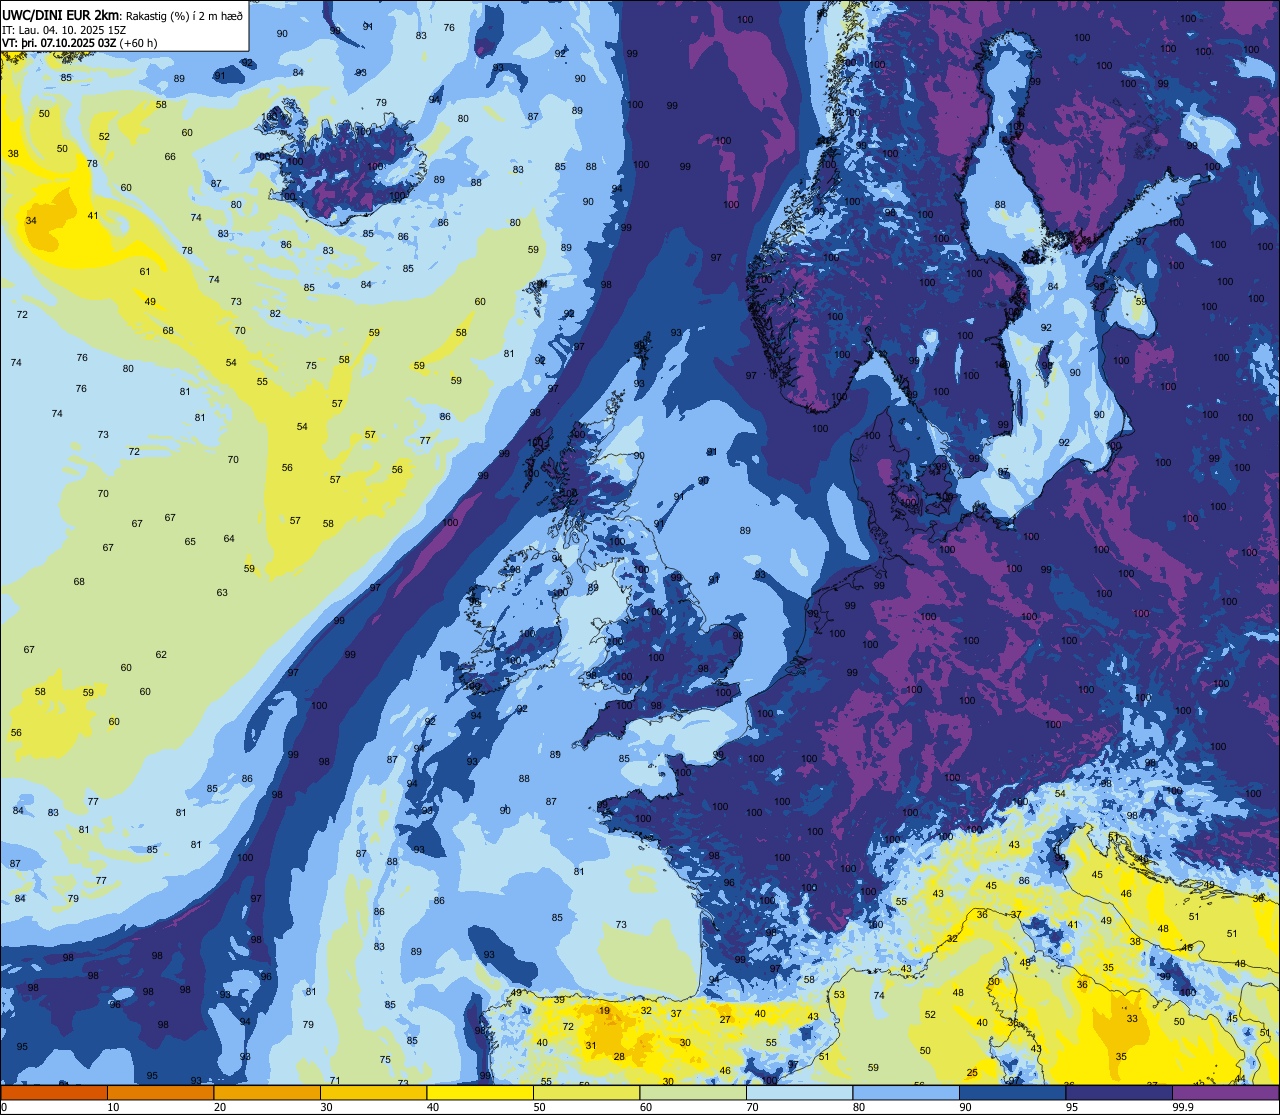Click the '25' humidity value near the bottom edge
The image size is (1280, 1115).
[972, 1073]
